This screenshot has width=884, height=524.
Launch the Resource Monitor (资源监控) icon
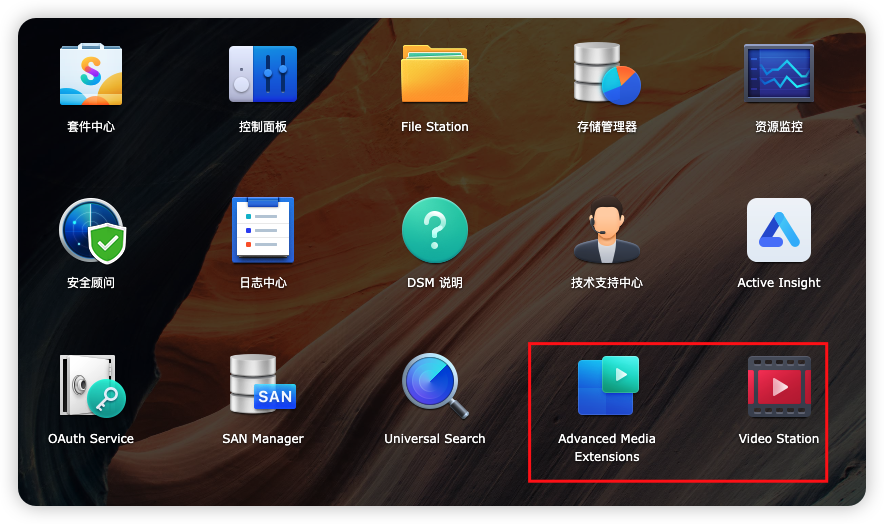779,74
